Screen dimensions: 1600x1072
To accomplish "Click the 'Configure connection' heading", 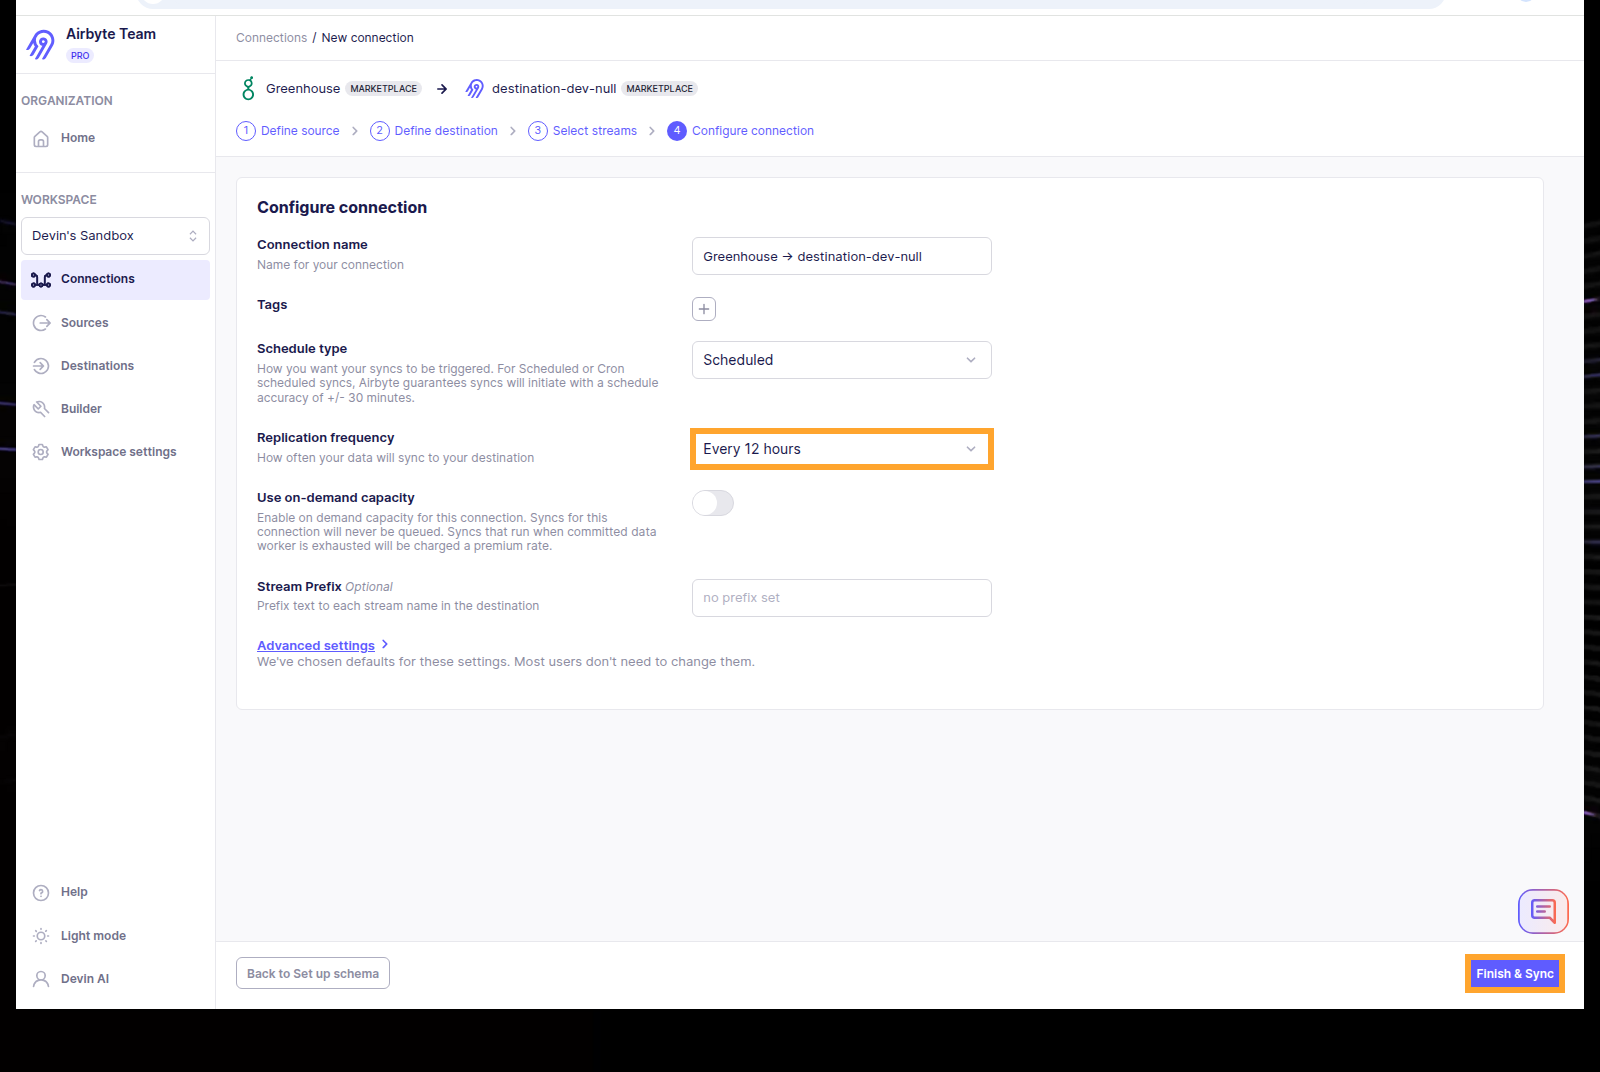I will 342,207.
